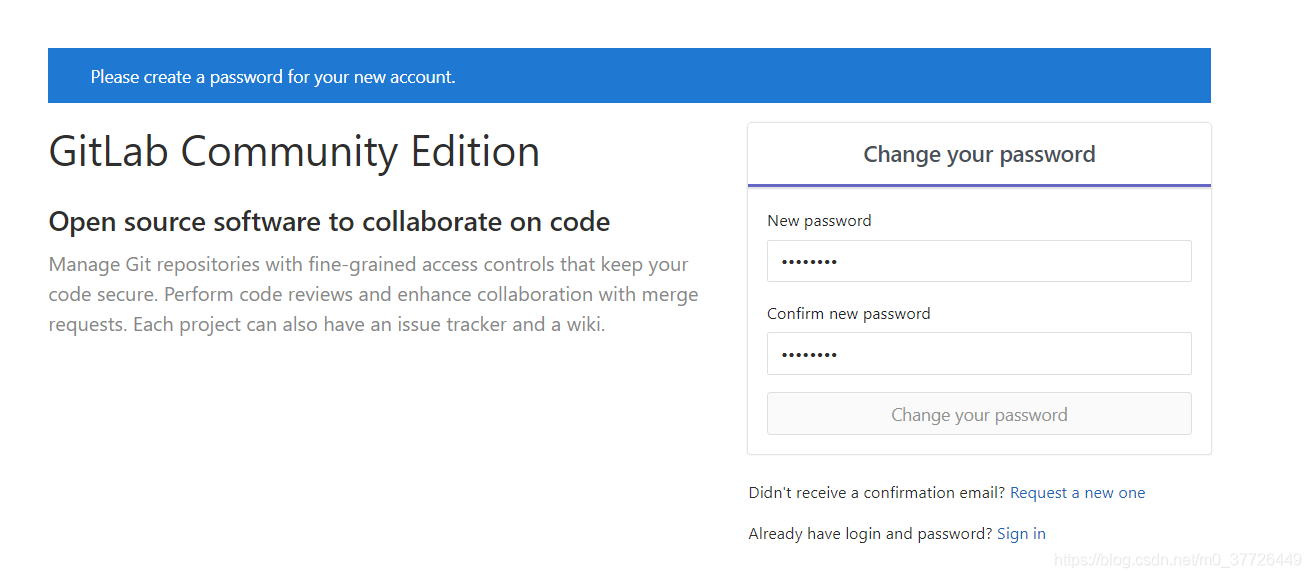Click the Already have login and password text
Viewport: 1311px width, 578px height.
870,534
